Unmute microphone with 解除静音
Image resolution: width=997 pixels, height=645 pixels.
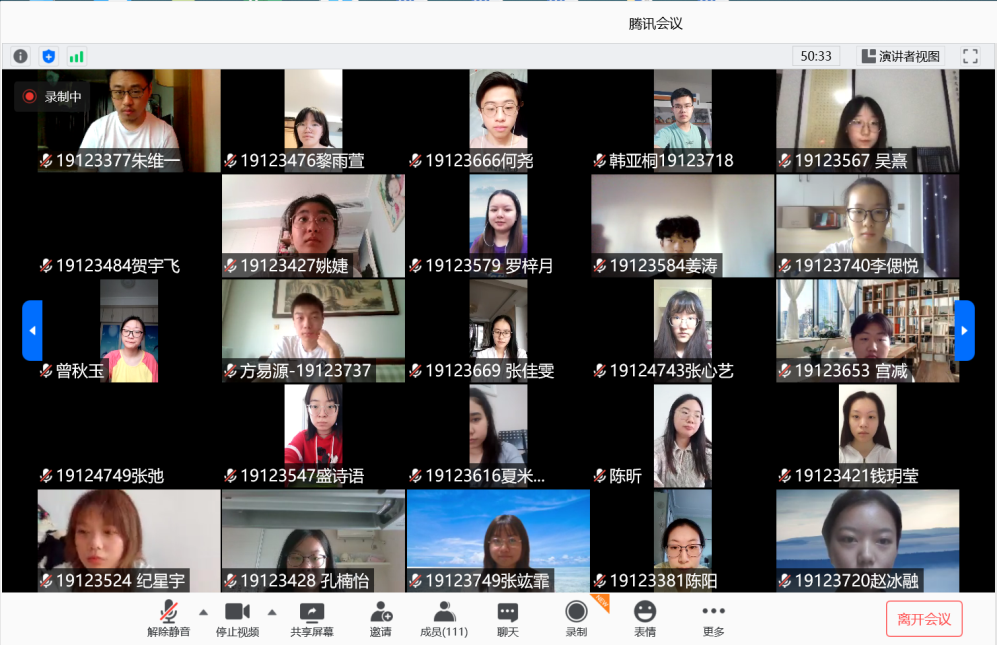pyautogui.click(x=168, y=618)
